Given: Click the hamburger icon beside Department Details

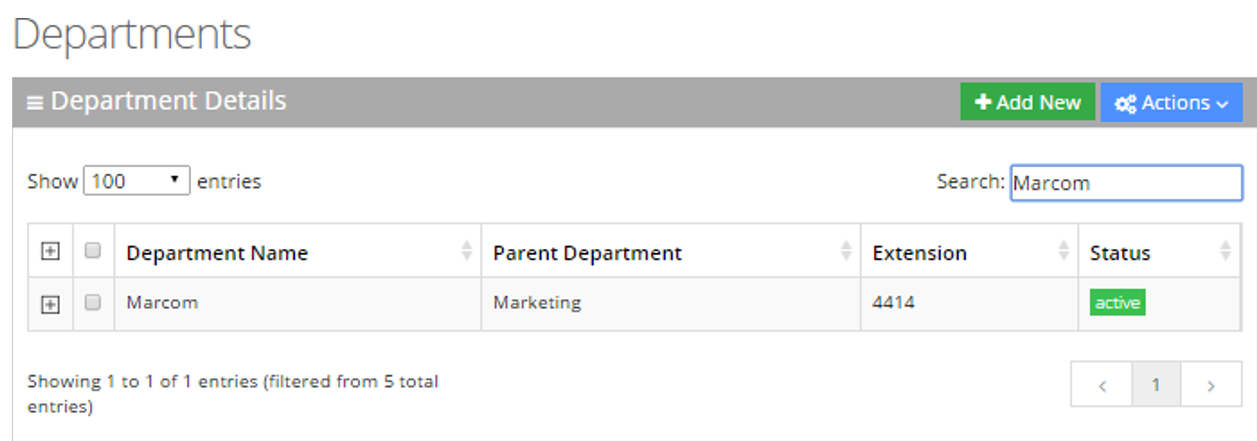Looking at the screenshot, I should 35,103.
